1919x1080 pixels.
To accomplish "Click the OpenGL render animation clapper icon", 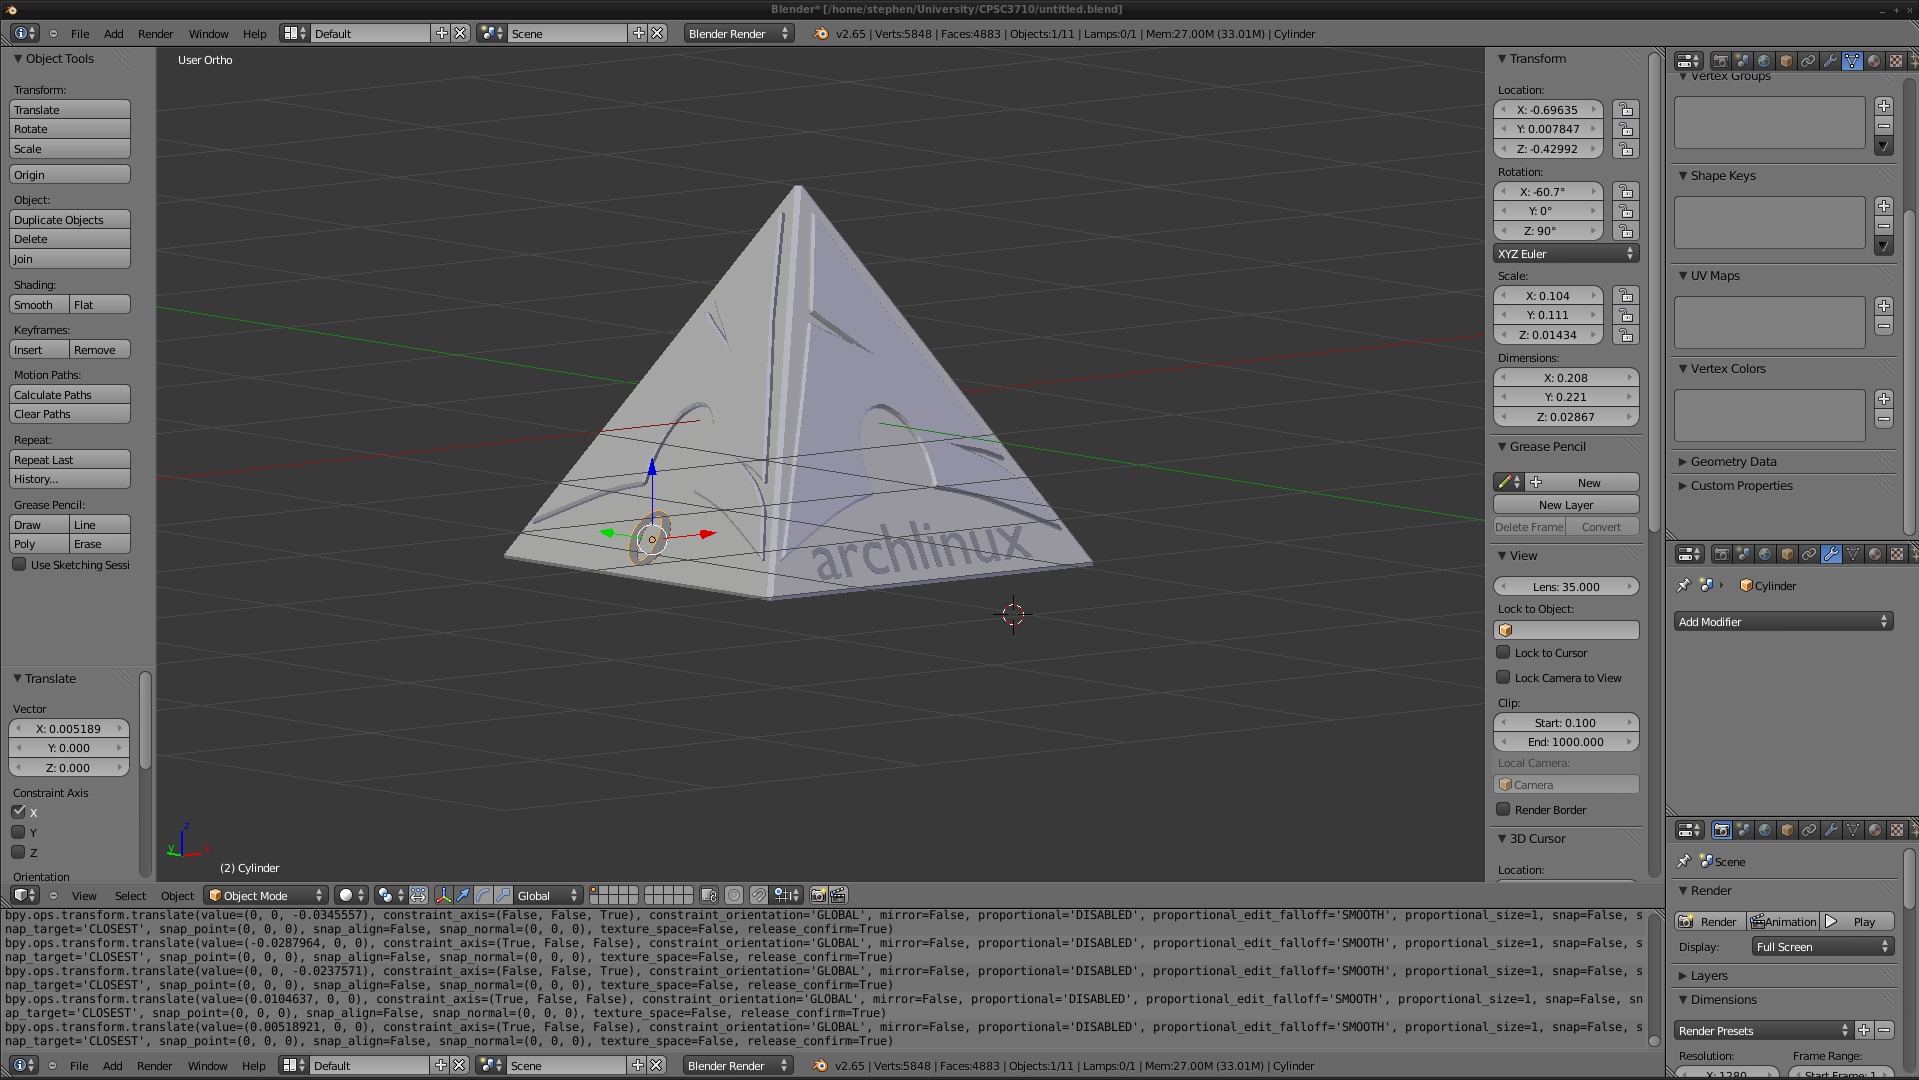I will [x=838, y=895].
